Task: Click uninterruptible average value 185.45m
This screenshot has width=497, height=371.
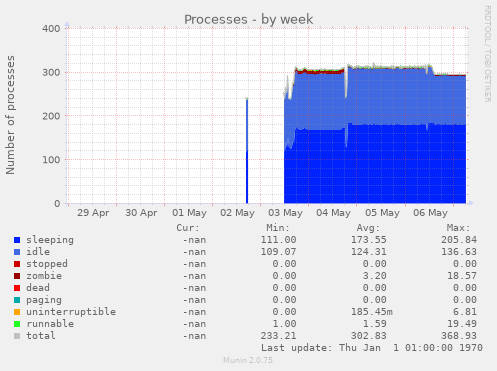Action: point(372,312)
